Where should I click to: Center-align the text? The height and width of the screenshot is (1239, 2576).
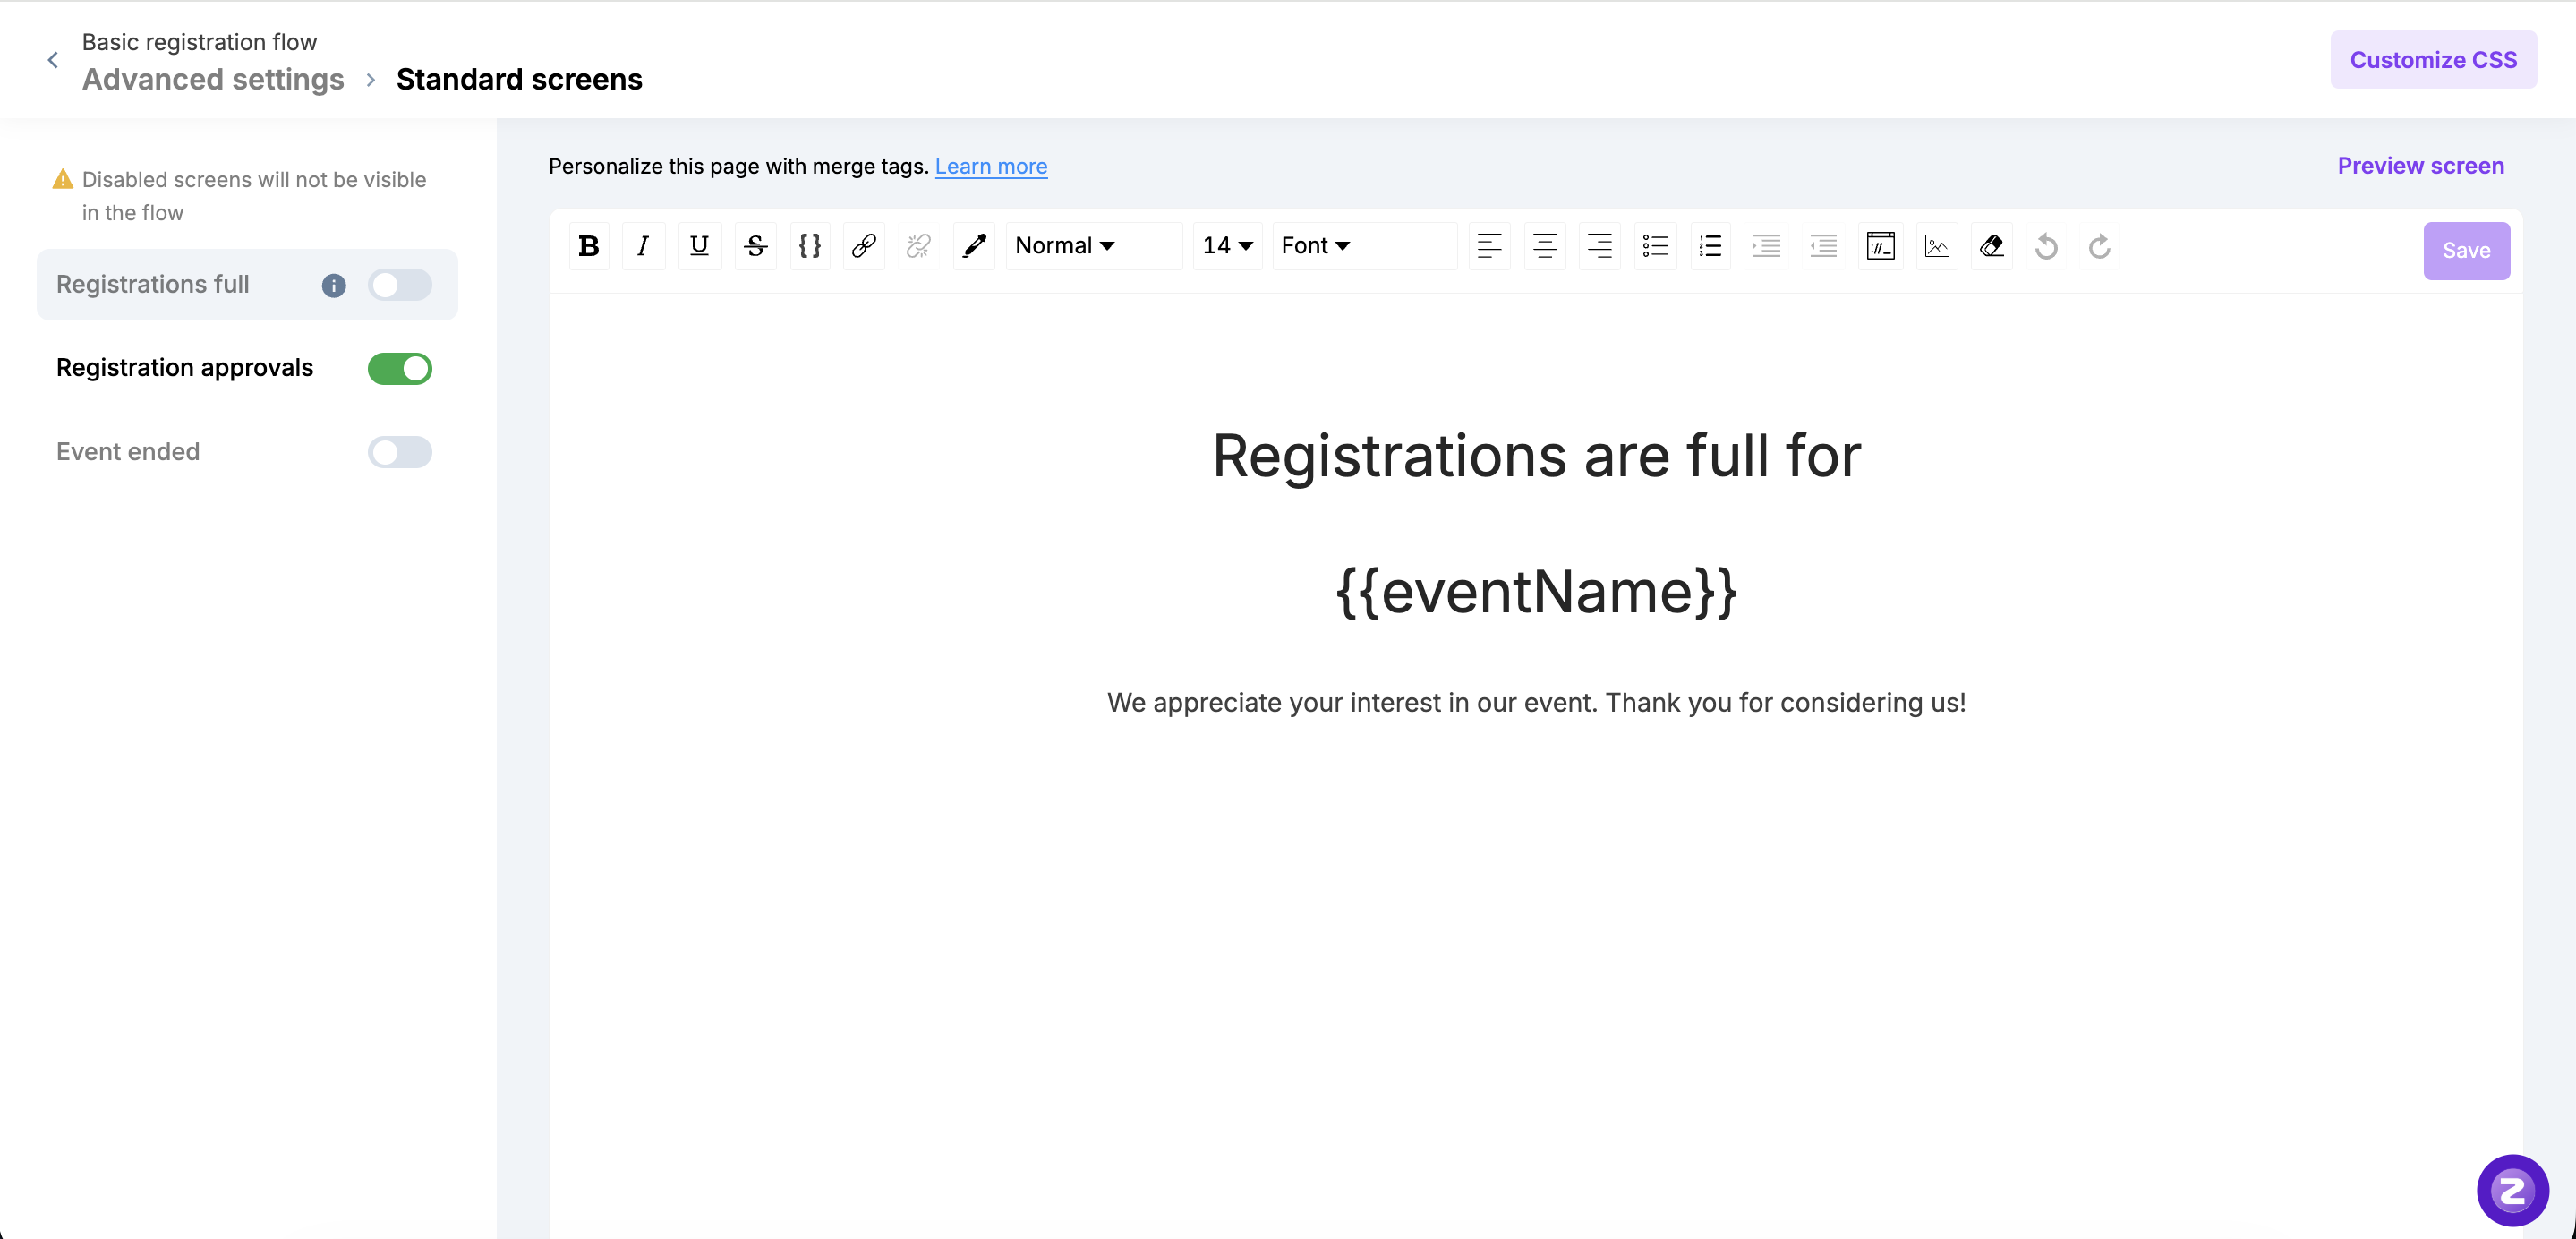[1544, 246]
